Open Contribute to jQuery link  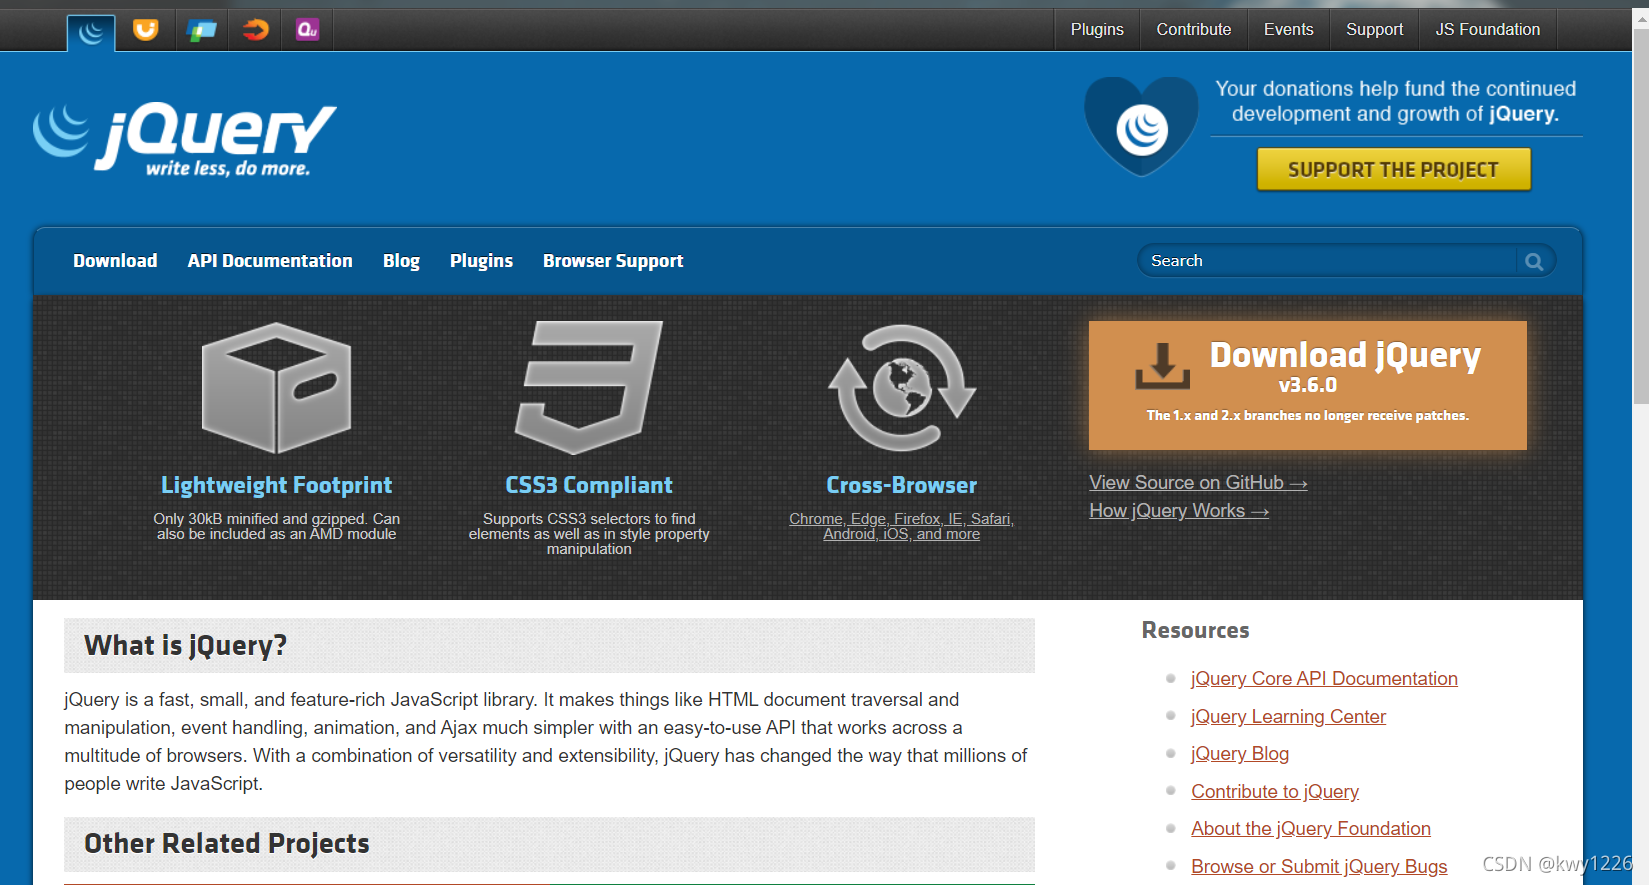pyautogui.click(x=1275, y=792)
